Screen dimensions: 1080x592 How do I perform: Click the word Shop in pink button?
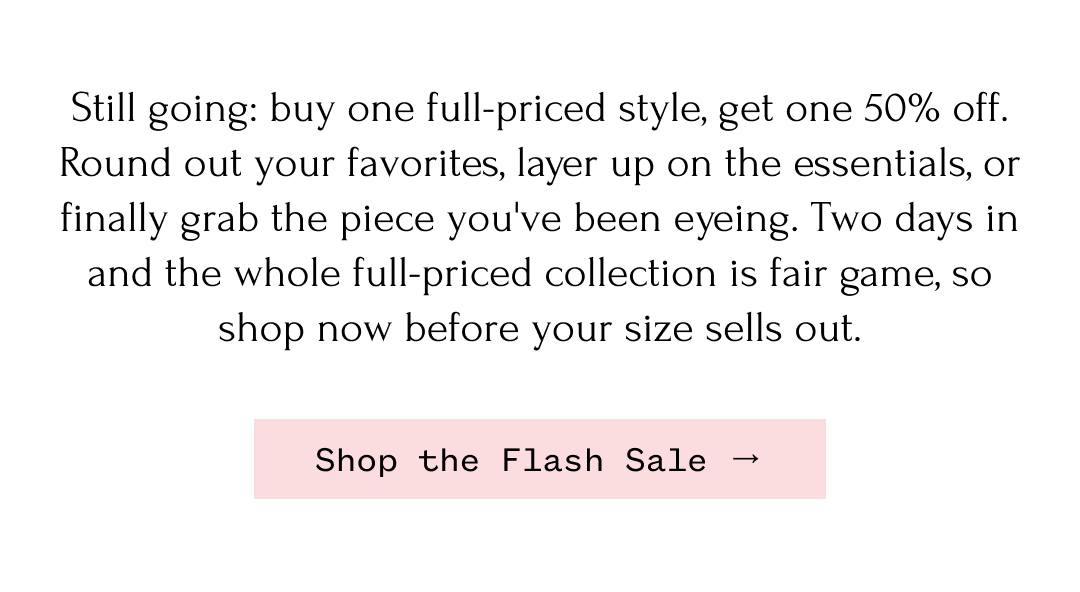coord(356,460)
